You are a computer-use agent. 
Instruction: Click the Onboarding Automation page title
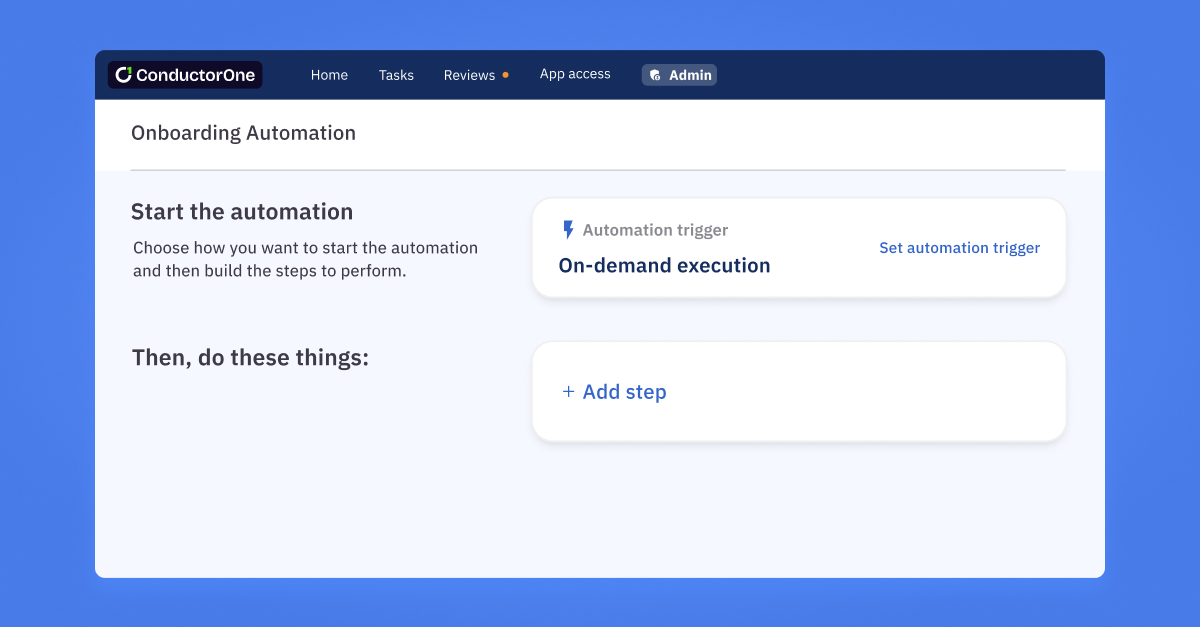click(242, 132)
